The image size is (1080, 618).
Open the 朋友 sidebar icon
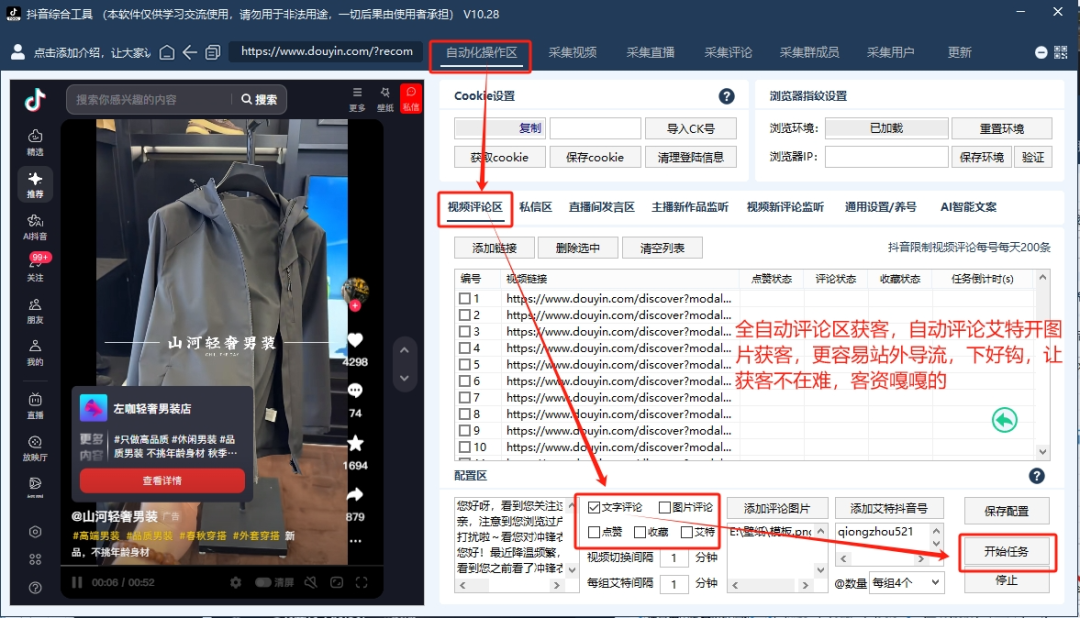[x=35, y=311]
